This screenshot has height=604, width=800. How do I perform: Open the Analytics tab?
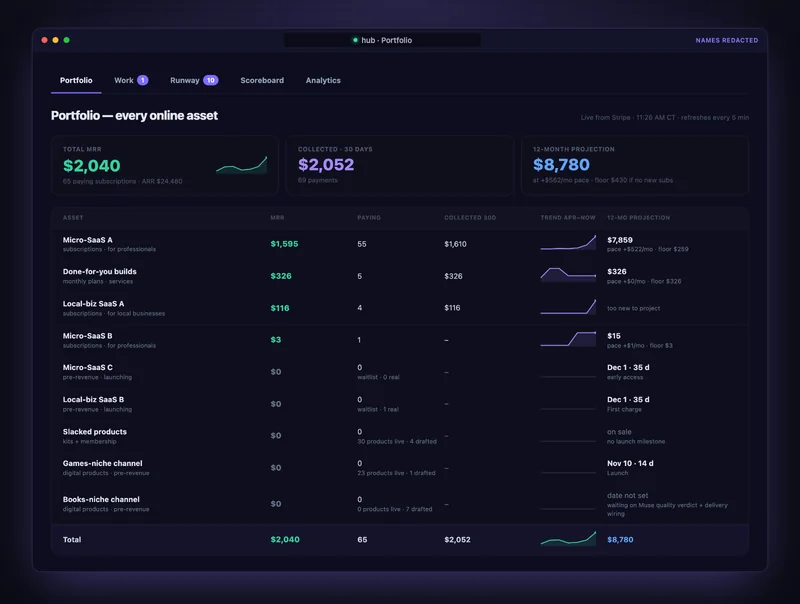click(x=323, y=81)
